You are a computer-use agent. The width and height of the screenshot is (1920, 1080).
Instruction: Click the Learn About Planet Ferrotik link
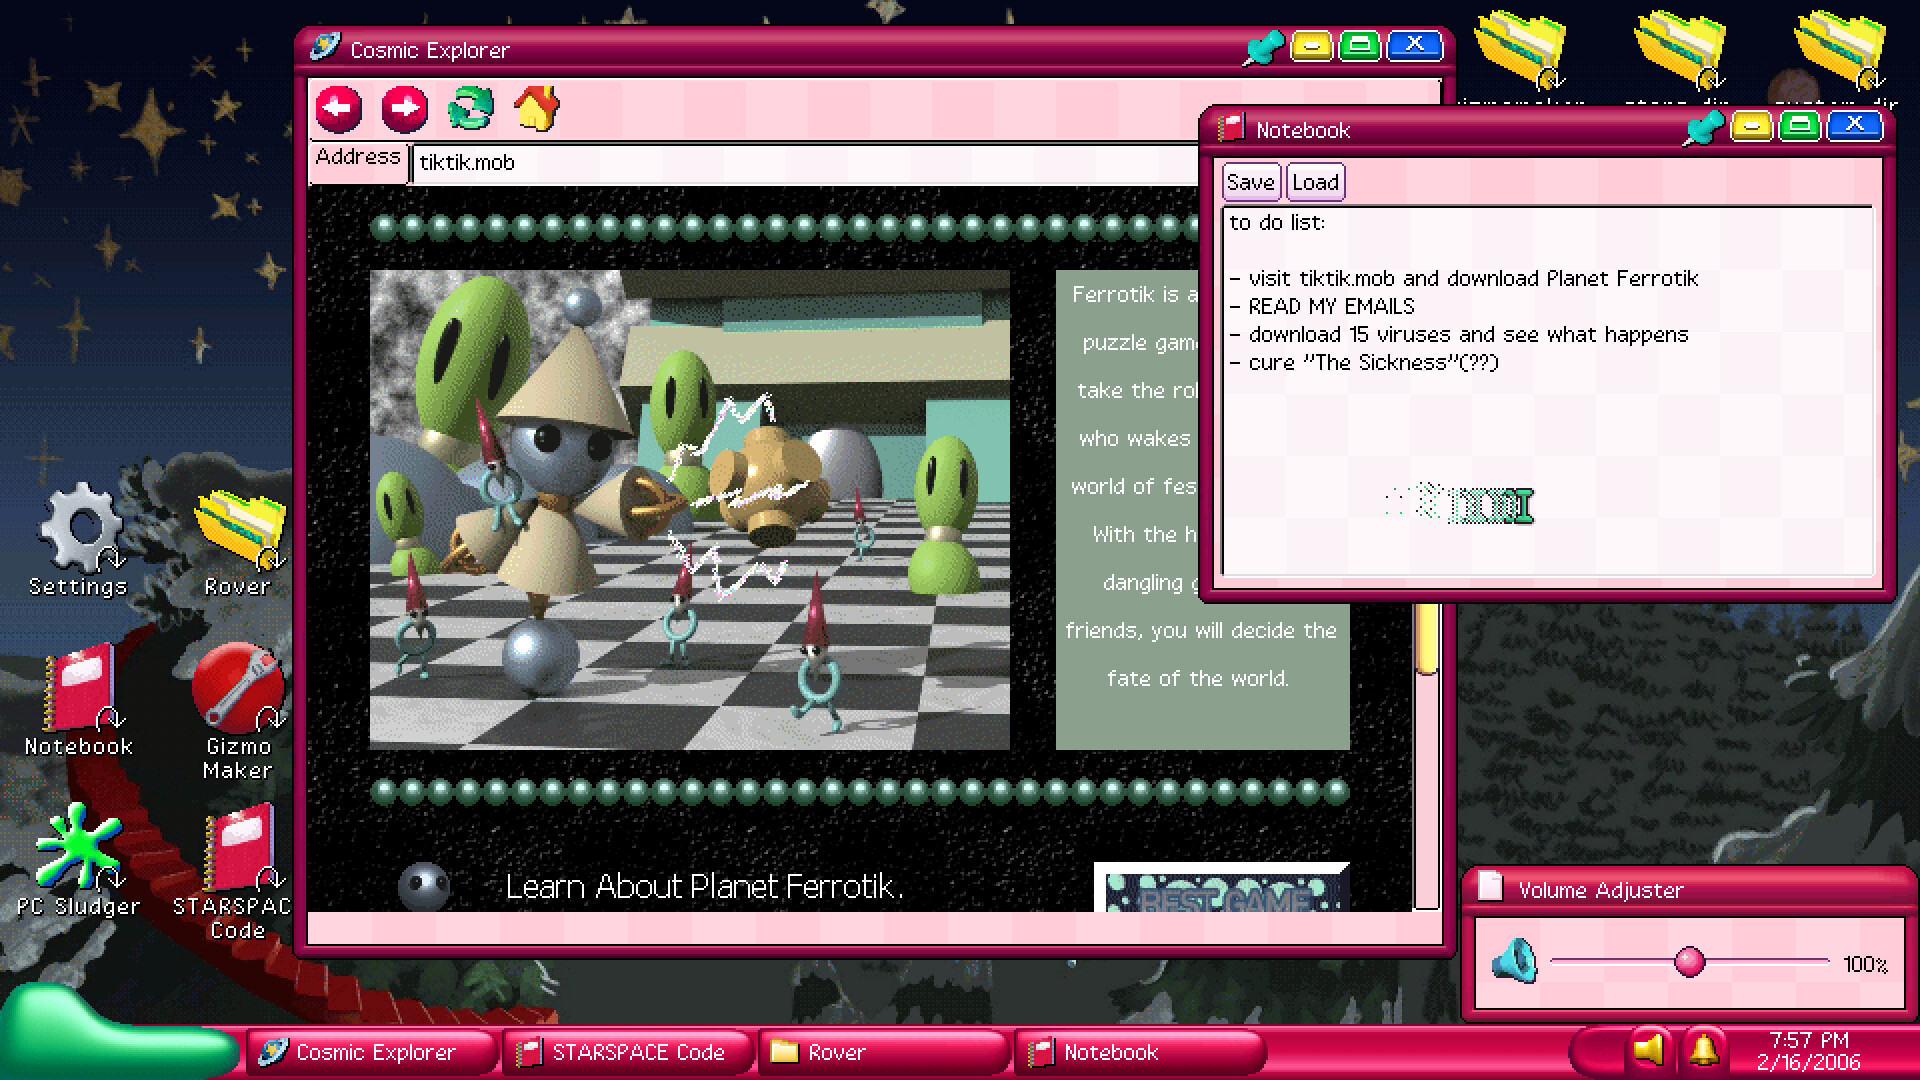tap(703, 886)
